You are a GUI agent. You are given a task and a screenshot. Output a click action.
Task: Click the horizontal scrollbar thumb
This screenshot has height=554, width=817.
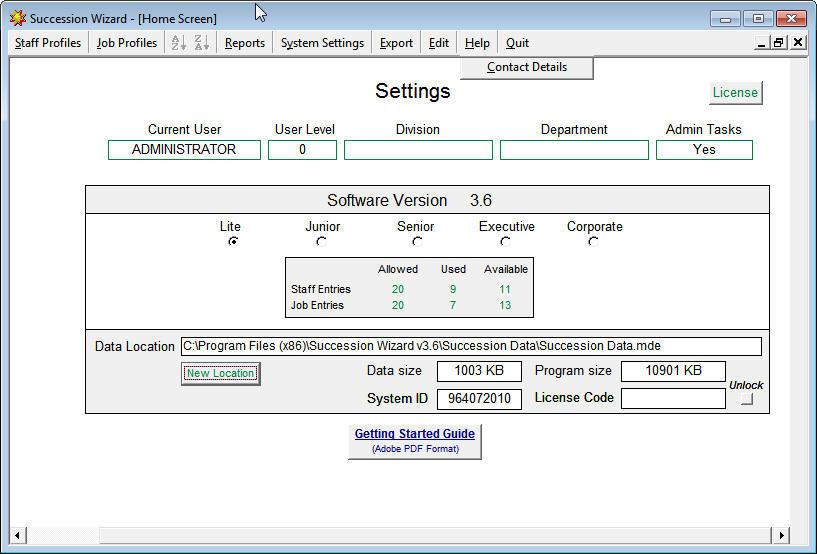(x=435, y=535)
